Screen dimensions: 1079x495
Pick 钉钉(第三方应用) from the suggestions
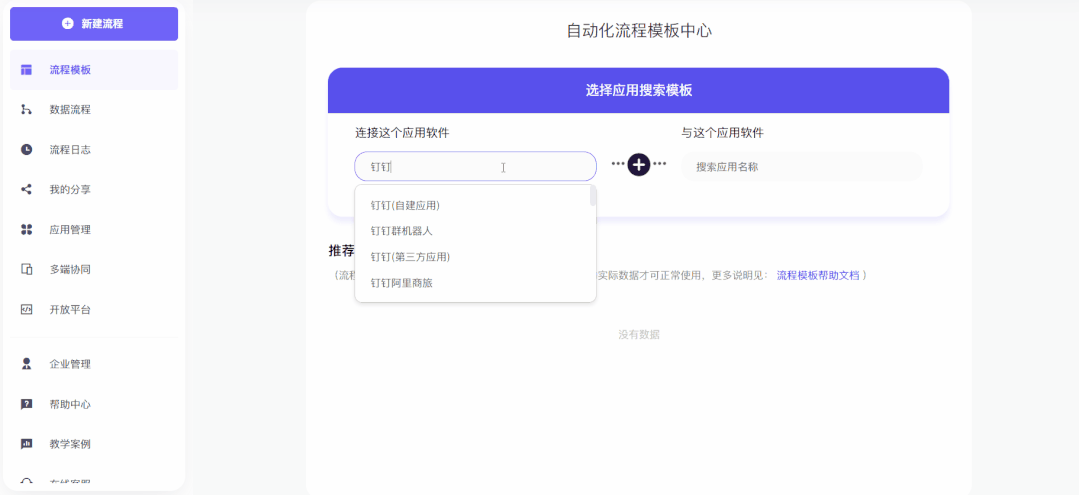point(410,257)
